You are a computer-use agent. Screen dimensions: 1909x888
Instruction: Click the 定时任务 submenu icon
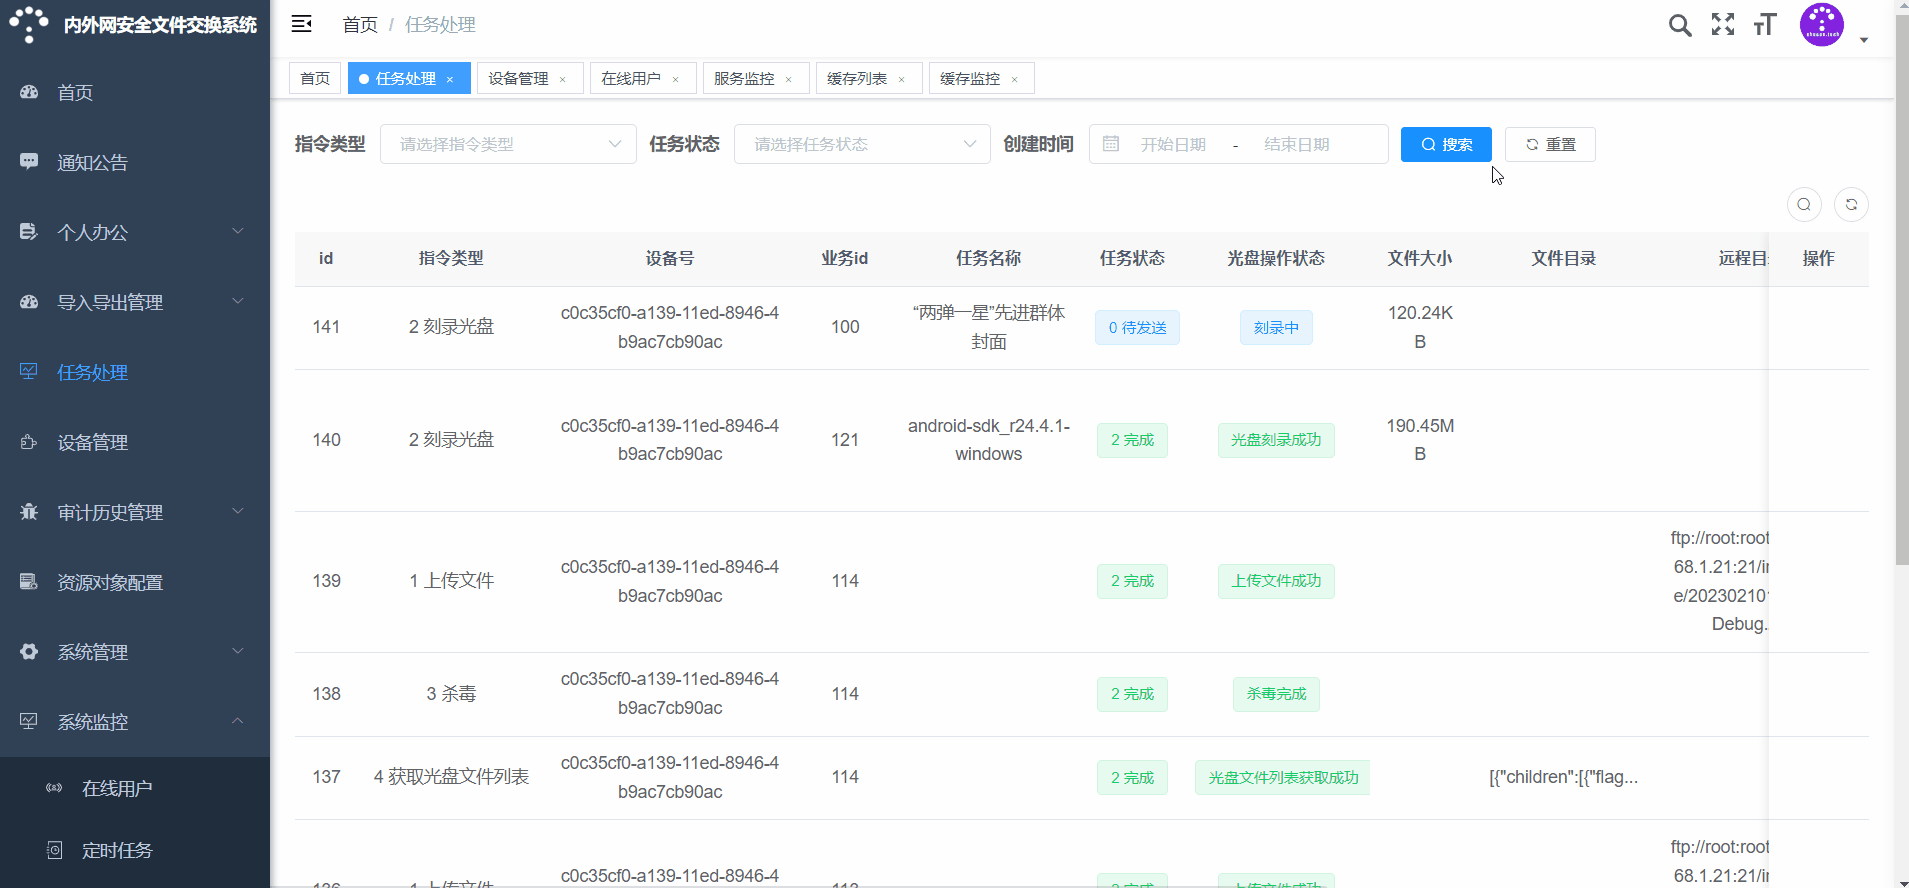54,850
